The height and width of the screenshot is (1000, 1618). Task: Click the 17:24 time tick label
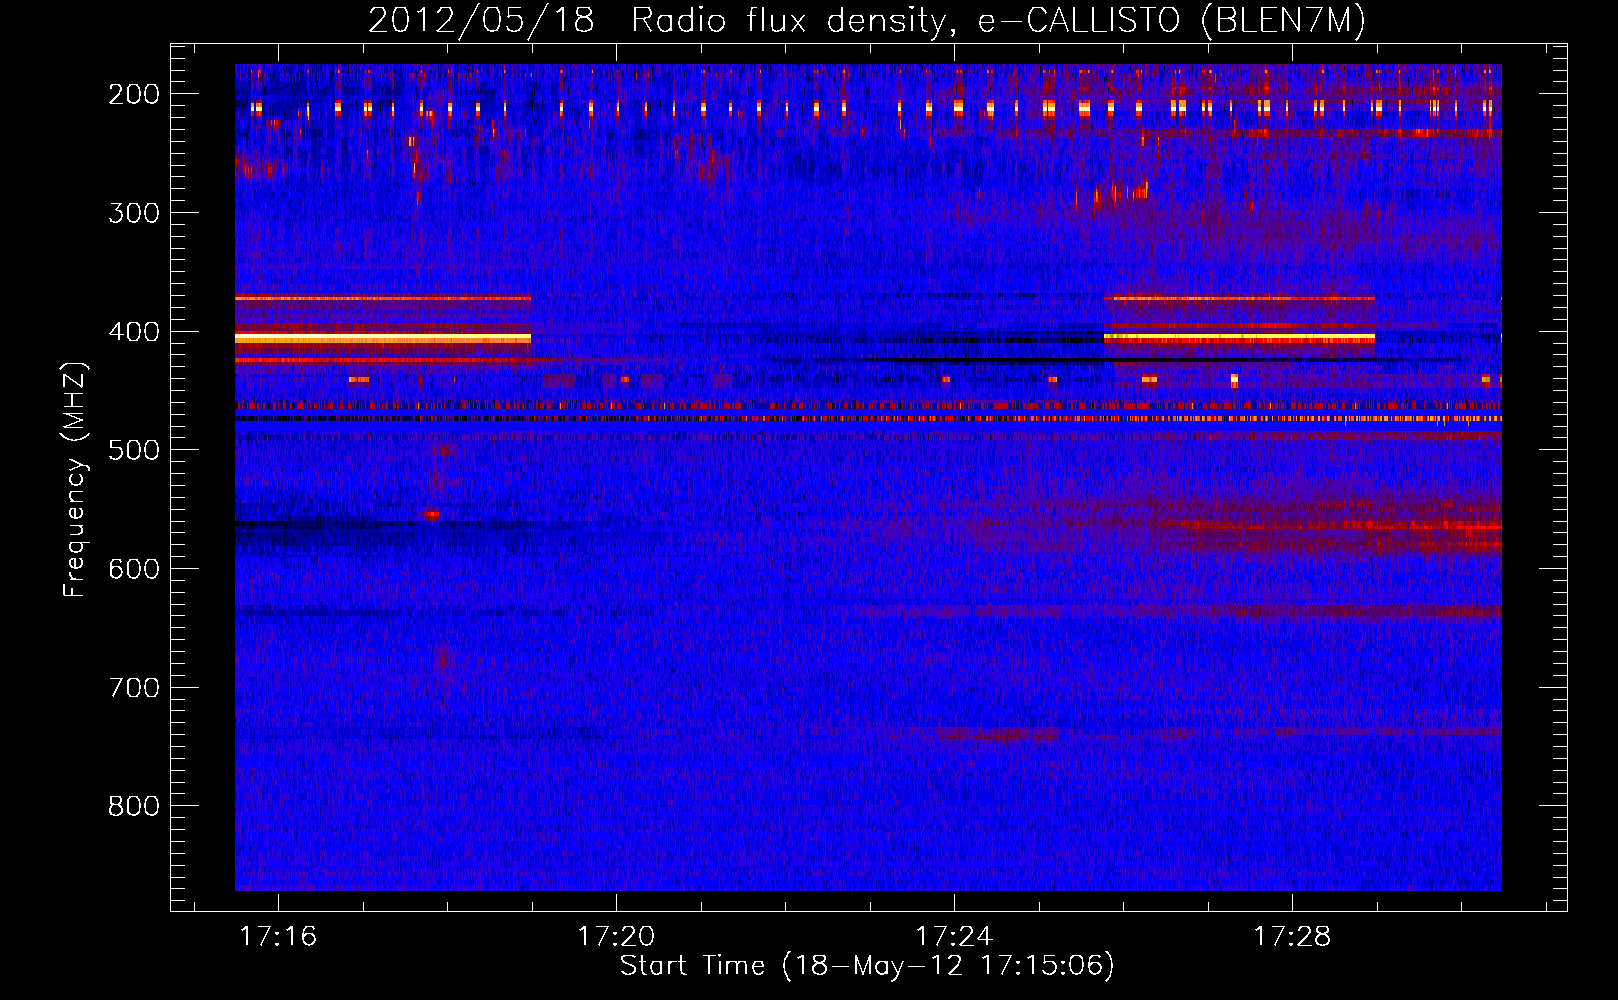954,936
